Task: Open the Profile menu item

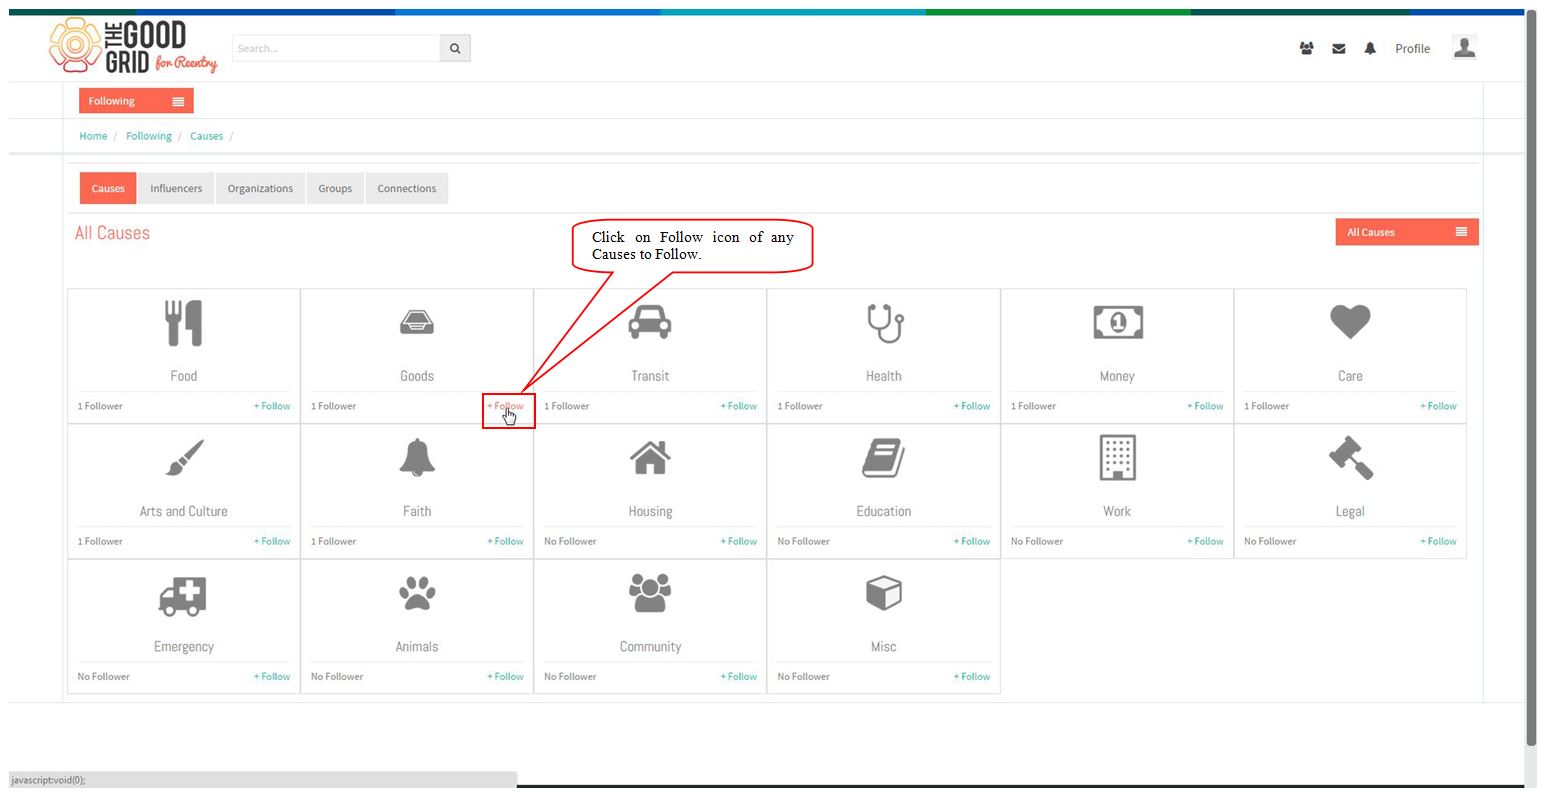Action: [x=1412, y=48]
